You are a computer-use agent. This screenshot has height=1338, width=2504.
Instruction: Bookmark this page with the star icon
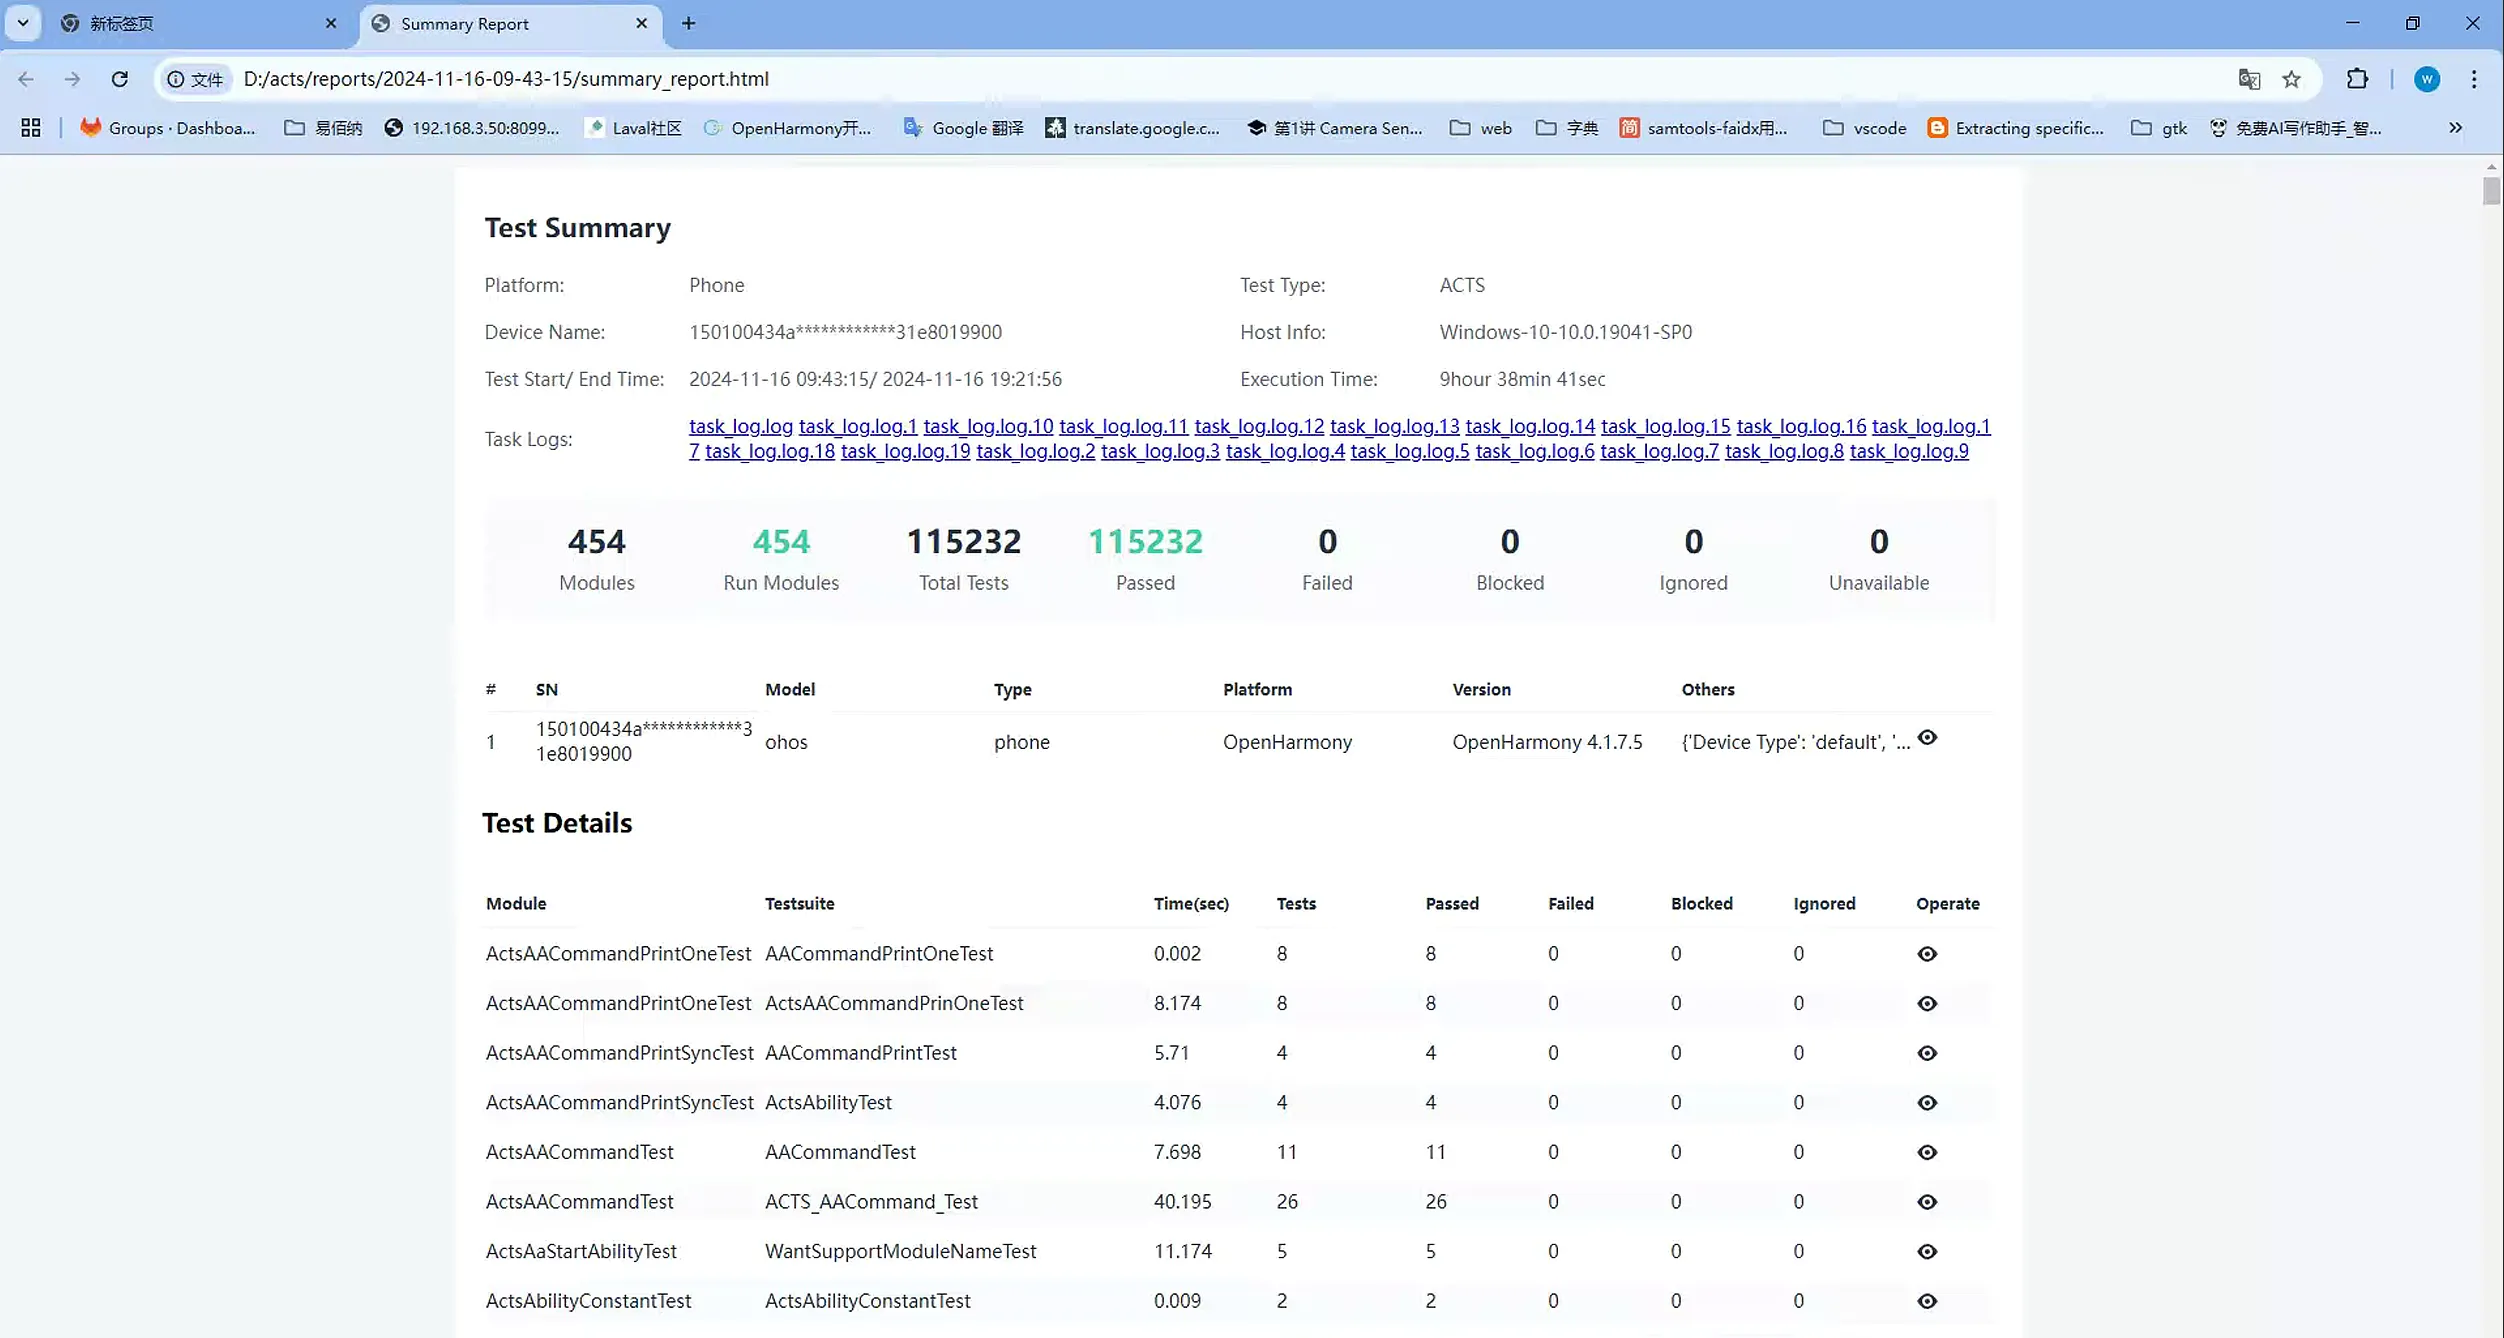(x=2292, y=79)
